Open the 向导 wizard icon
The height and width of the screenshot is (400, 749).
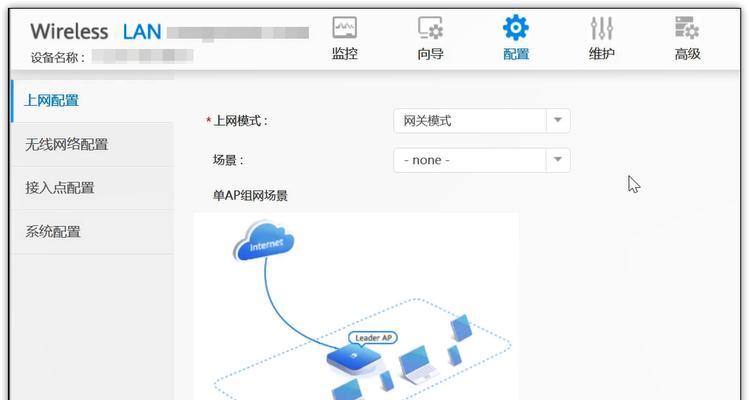430,28
